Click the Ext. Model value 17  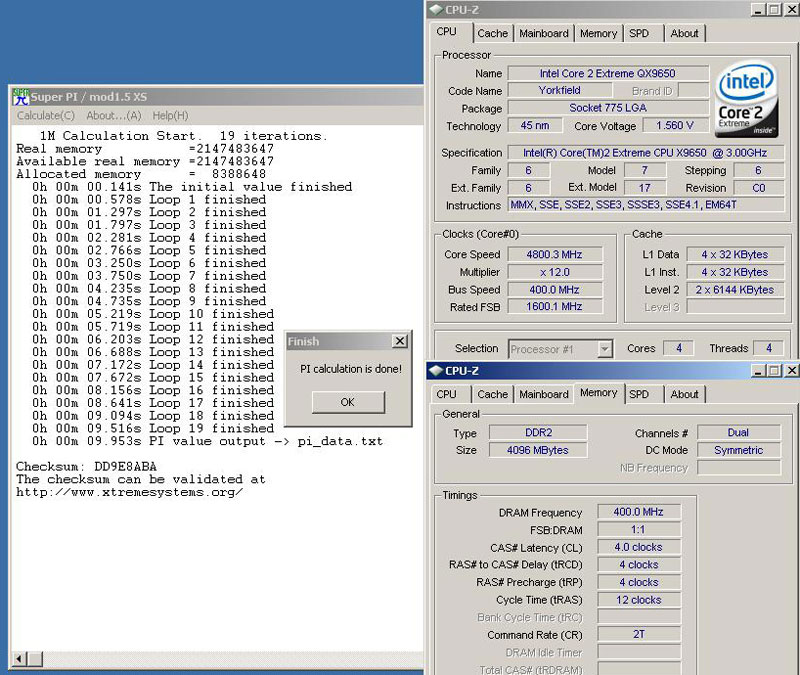point(645,188)
